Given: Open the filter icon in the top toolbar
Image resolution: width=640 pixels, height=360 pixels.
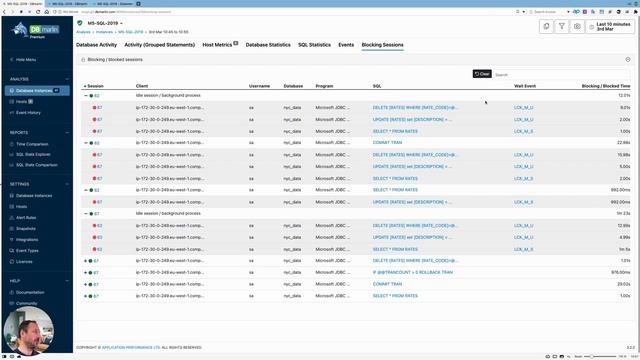Looking at the screenshot, I should pyautogui.click(x=562, y=26).
